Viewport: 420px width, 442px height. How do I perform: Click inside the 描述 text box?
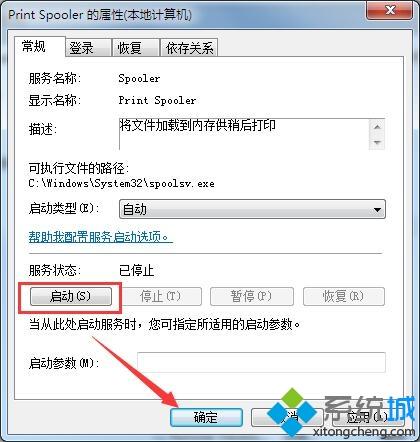point(244,134)
